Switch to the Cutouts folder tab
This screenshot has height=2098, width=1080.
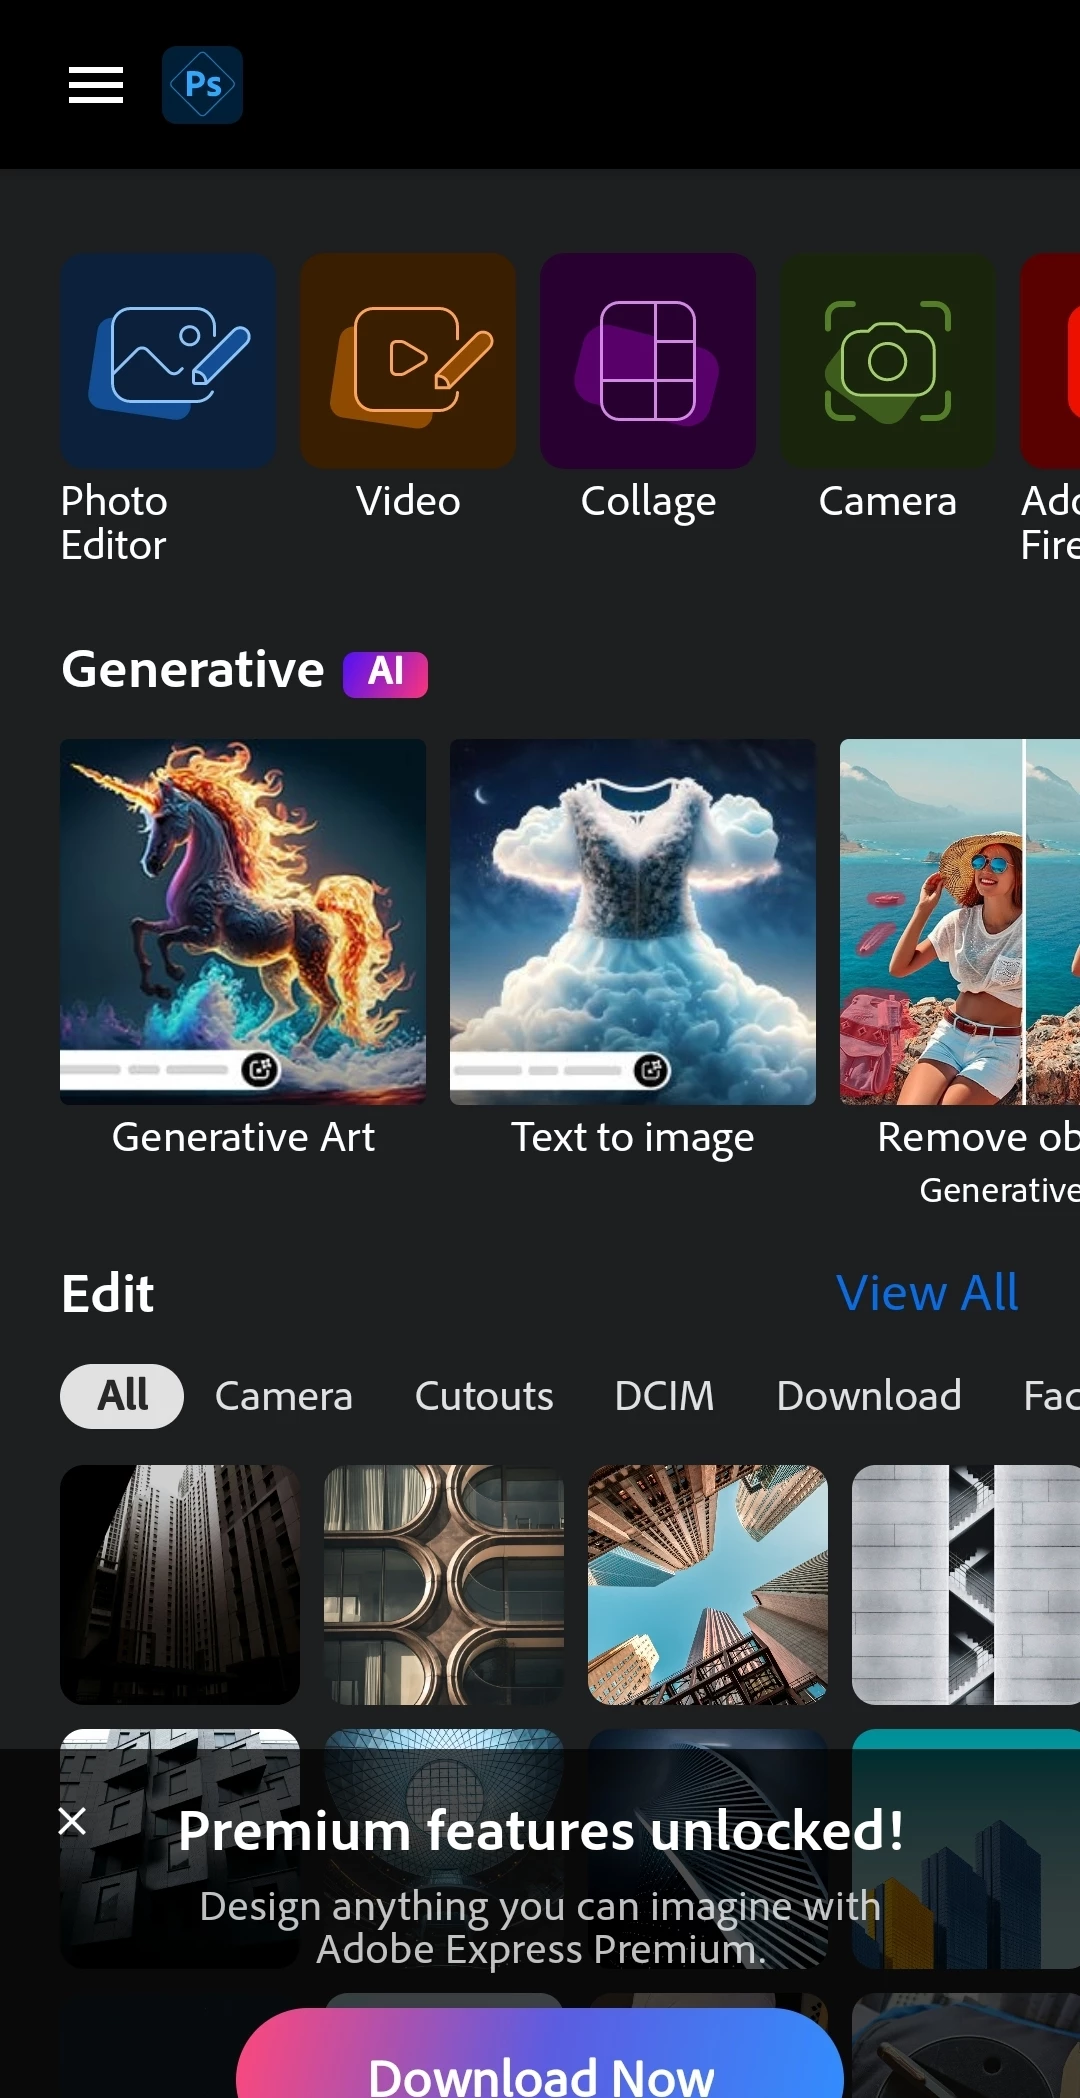[484, 1396]
